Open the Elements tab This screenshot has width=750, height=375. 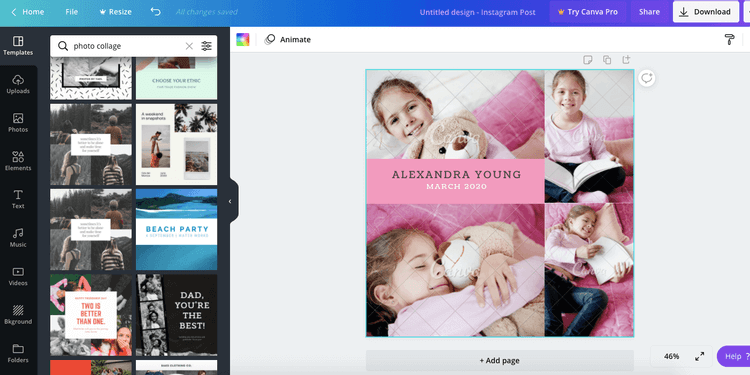[x=18, y=161]
